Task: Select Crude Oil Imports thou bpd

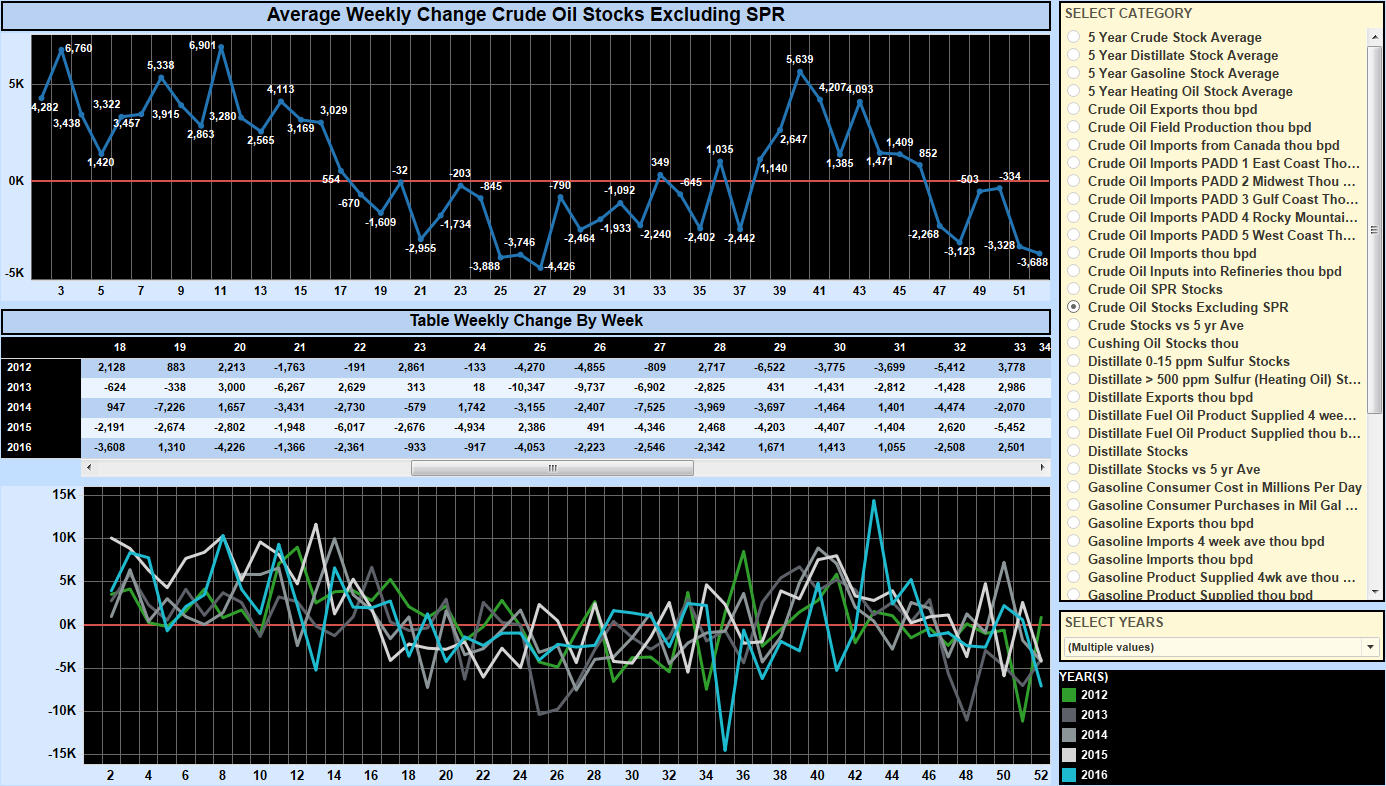Action: [x=1074, y=253]
